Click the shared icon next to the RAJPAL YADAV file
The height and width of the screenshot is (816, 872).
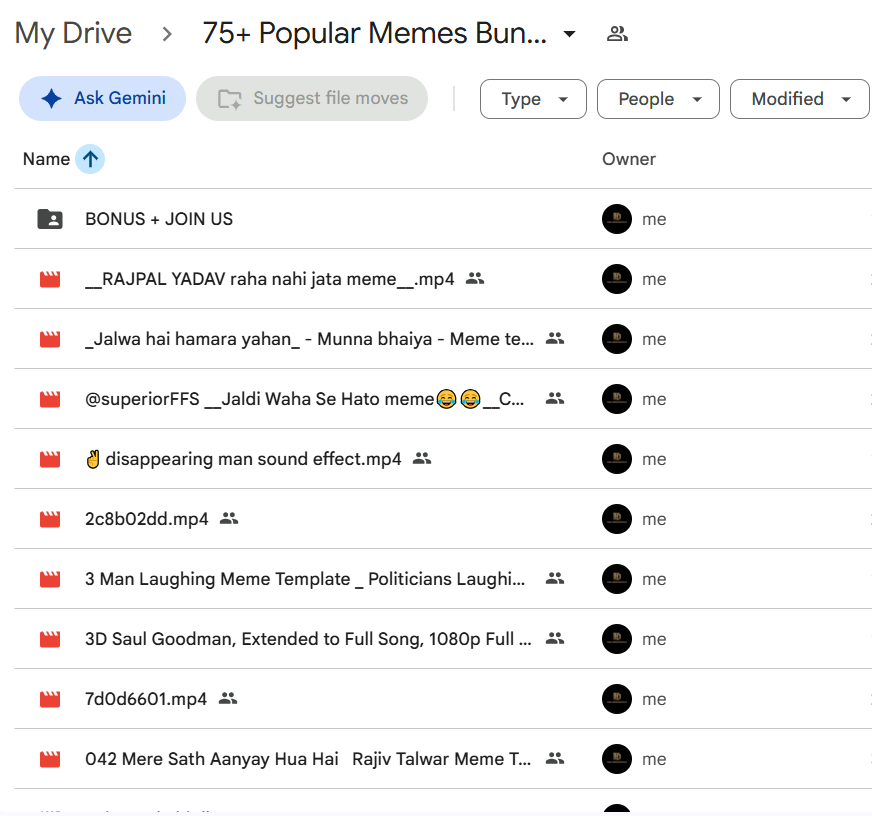pyautogui.click(x=475, y=278)
